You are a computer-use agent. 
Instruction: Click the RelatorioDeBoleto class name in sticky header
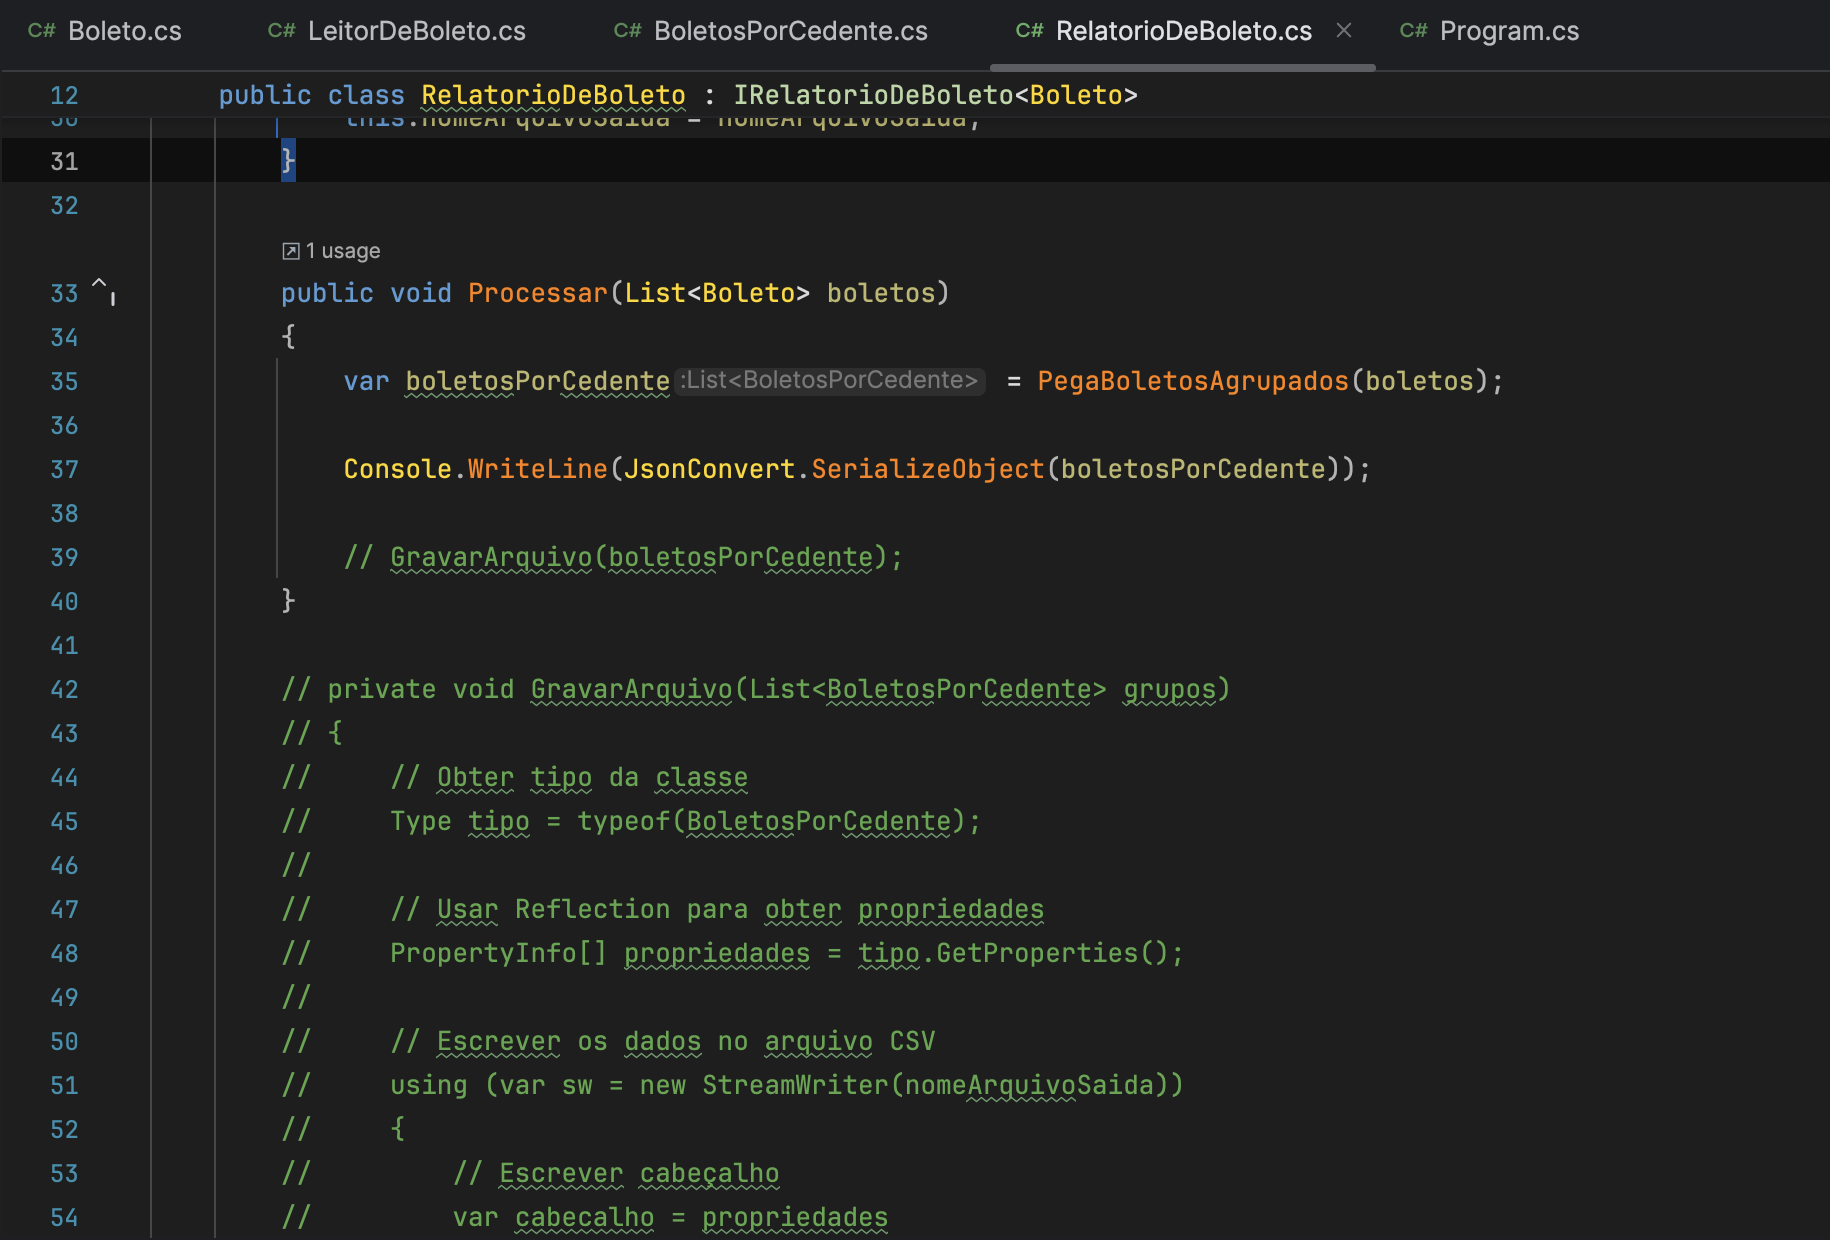(553, 95)
